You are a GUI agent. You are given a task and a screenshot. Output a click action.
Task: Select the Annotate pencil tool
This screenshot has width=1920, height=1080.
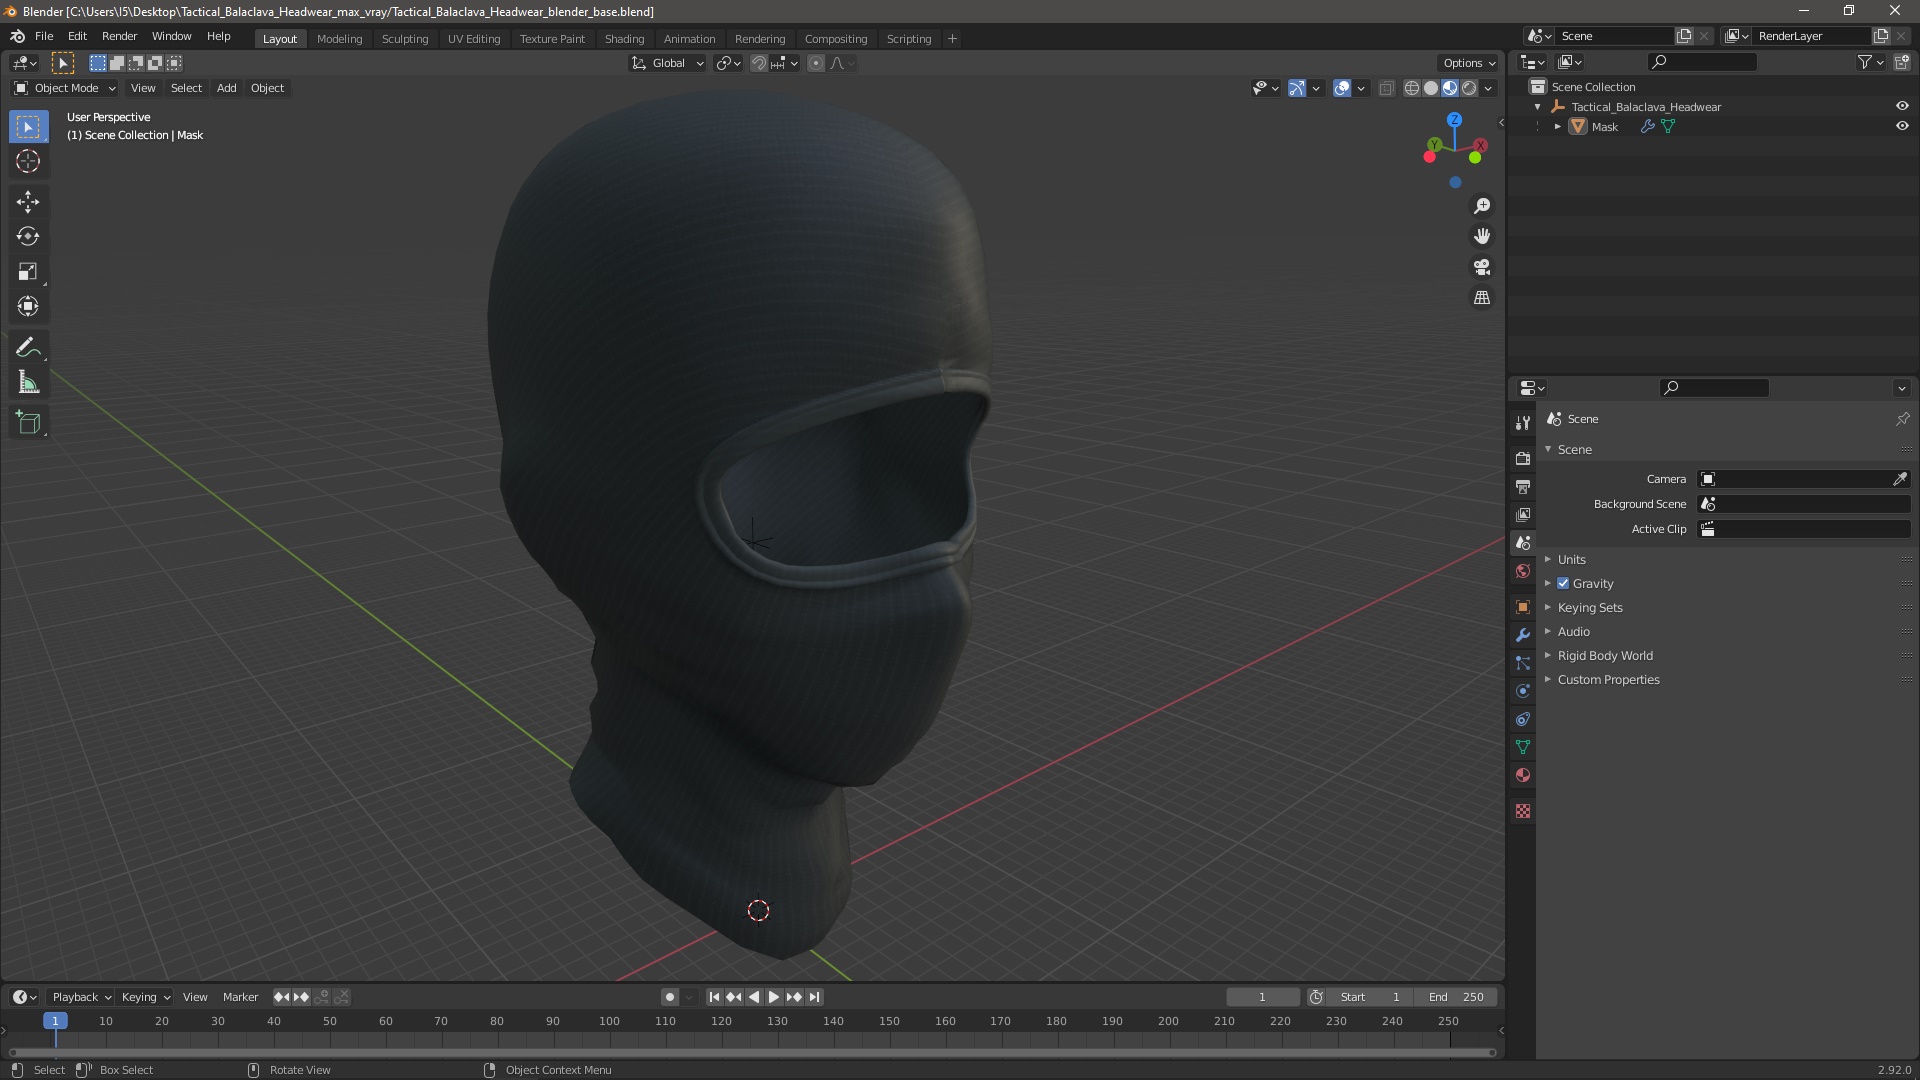click(28, 348)
